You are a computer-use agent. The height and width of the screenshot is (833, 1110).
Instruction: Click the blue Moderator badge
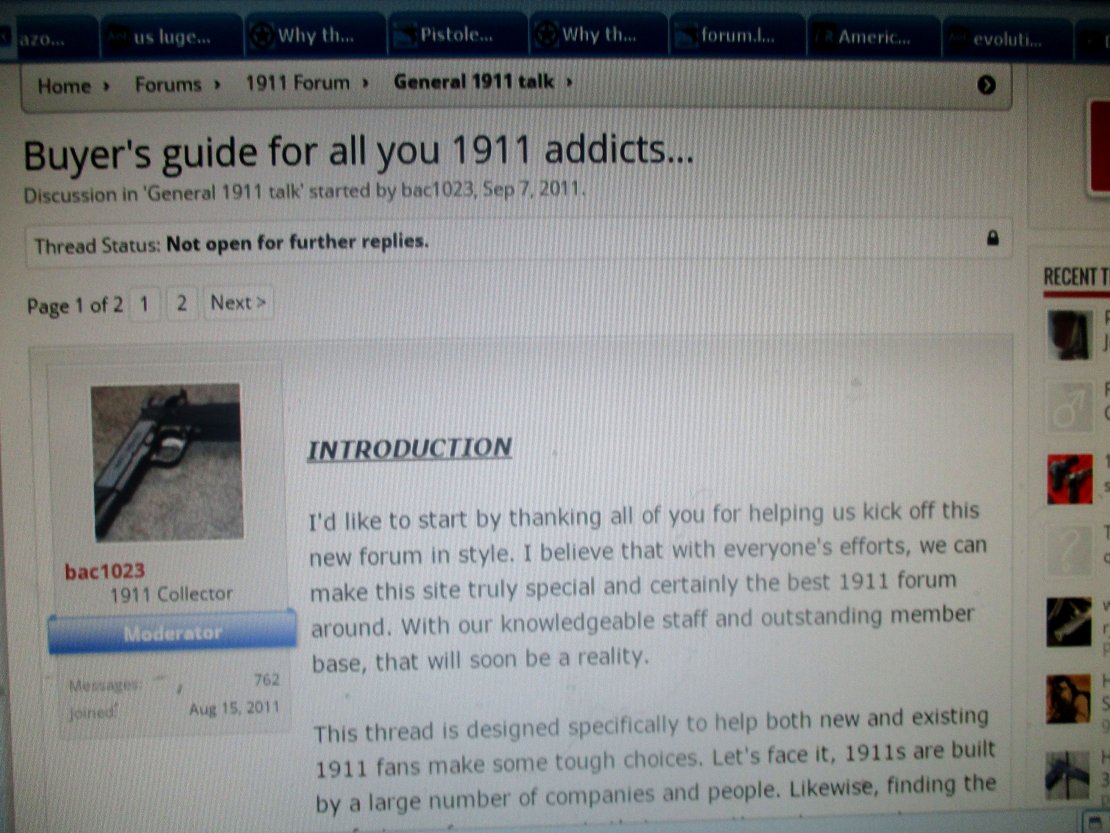(173, 632)
